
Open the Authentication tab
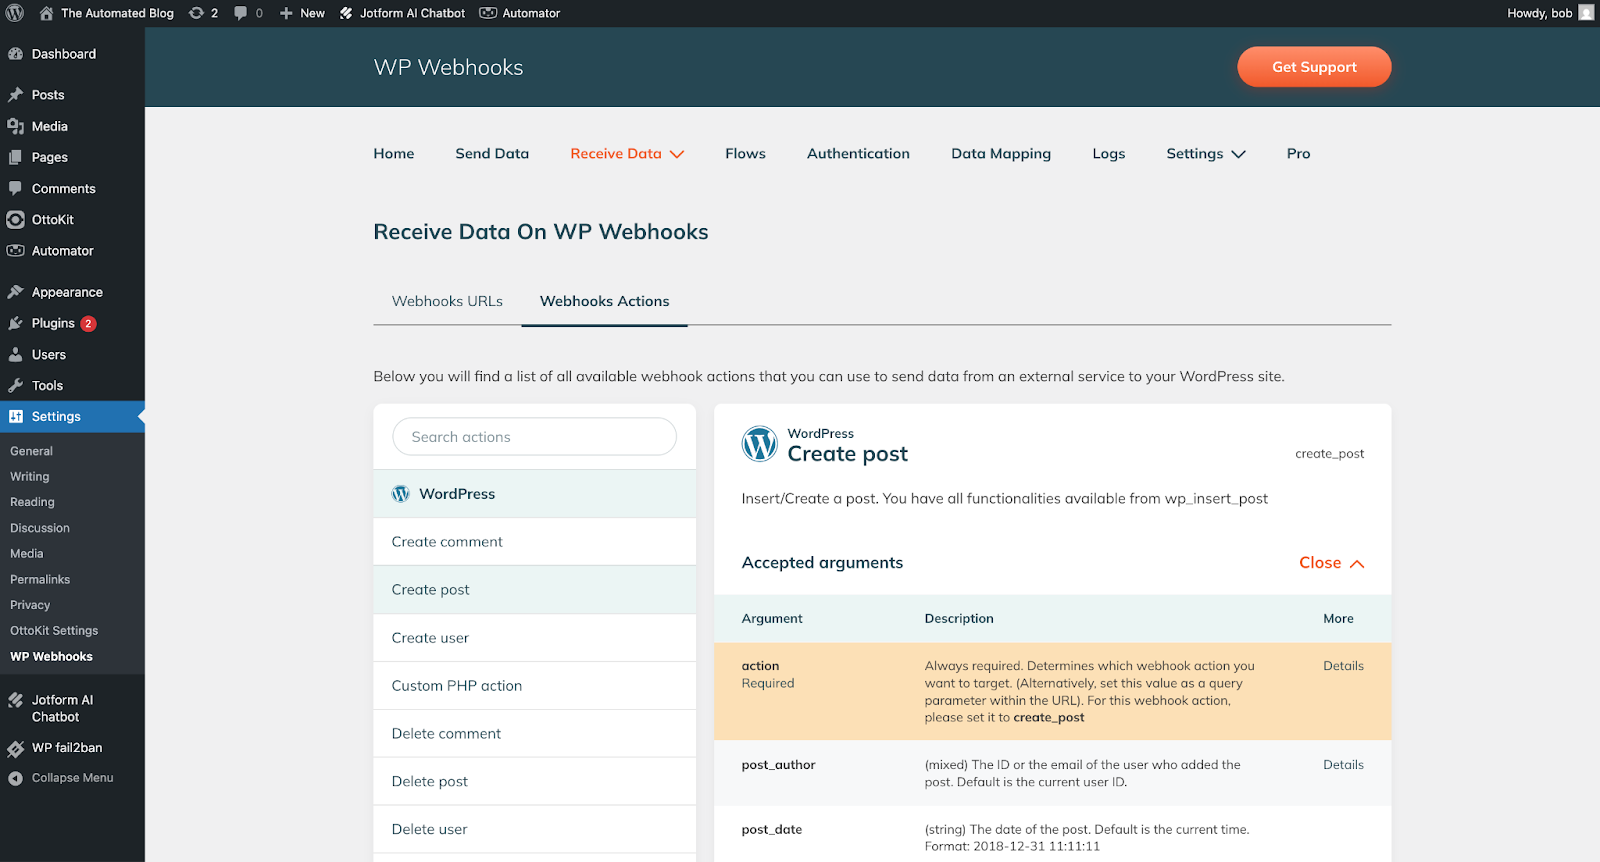click(858, 153)
